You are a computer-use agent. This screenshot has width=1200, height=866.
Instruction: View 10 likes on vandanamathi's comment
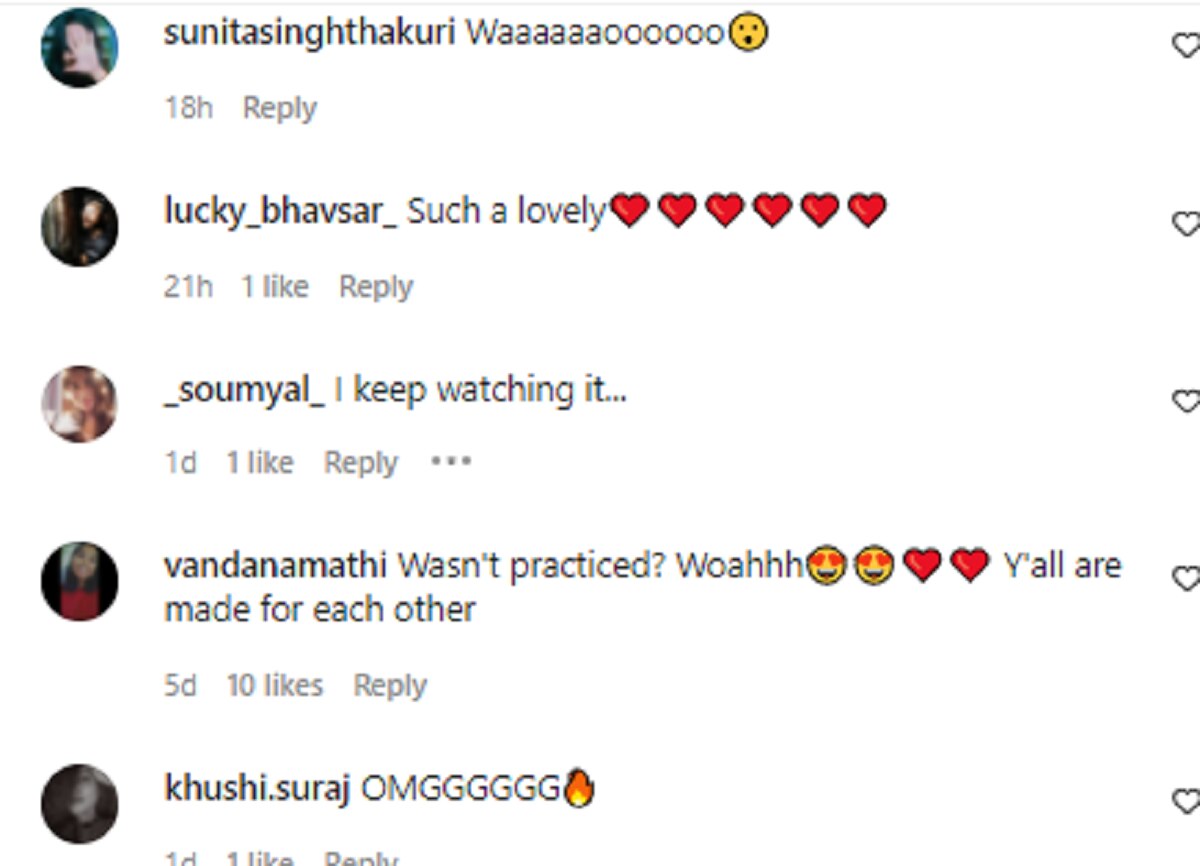275,686
